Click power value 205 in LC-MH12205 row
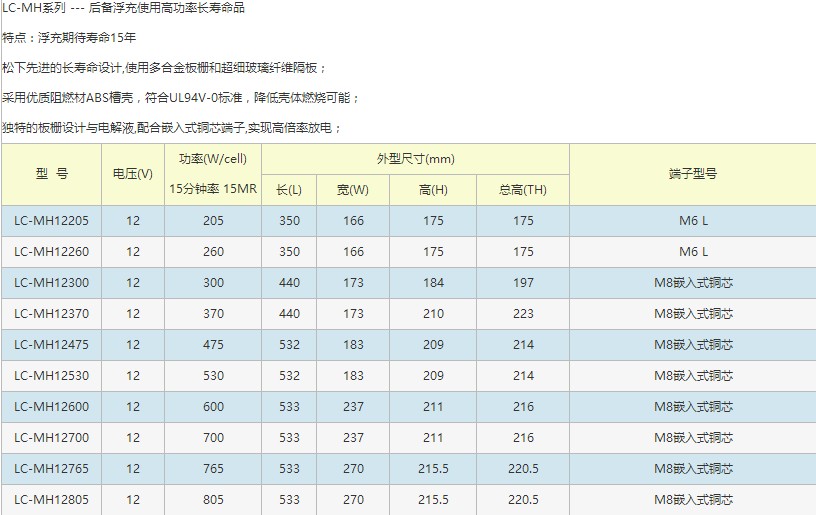Image resolution: width=816 pixels, height=515 pixels. pos(213,221)
